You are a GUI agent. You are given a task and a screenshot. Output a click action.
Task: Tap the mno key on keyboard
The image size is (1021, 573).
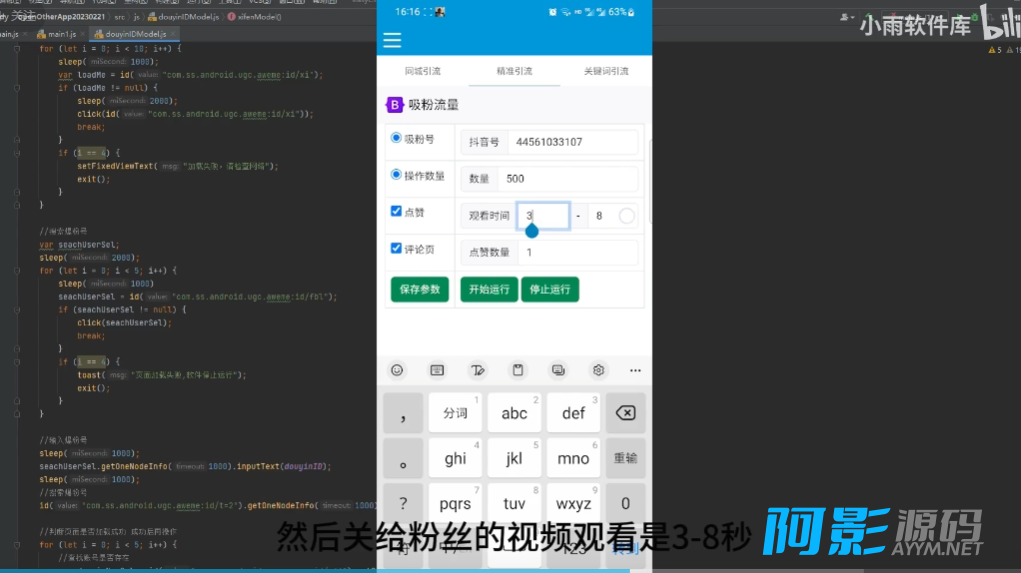[x=573, y=458]
